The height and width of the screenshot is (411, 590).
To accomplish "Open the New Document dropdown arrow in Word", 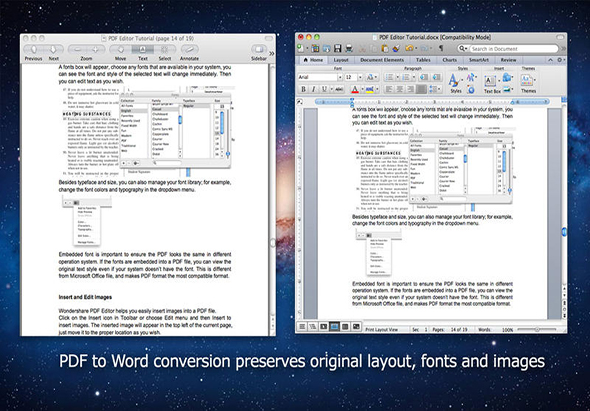I will [307, 49].
